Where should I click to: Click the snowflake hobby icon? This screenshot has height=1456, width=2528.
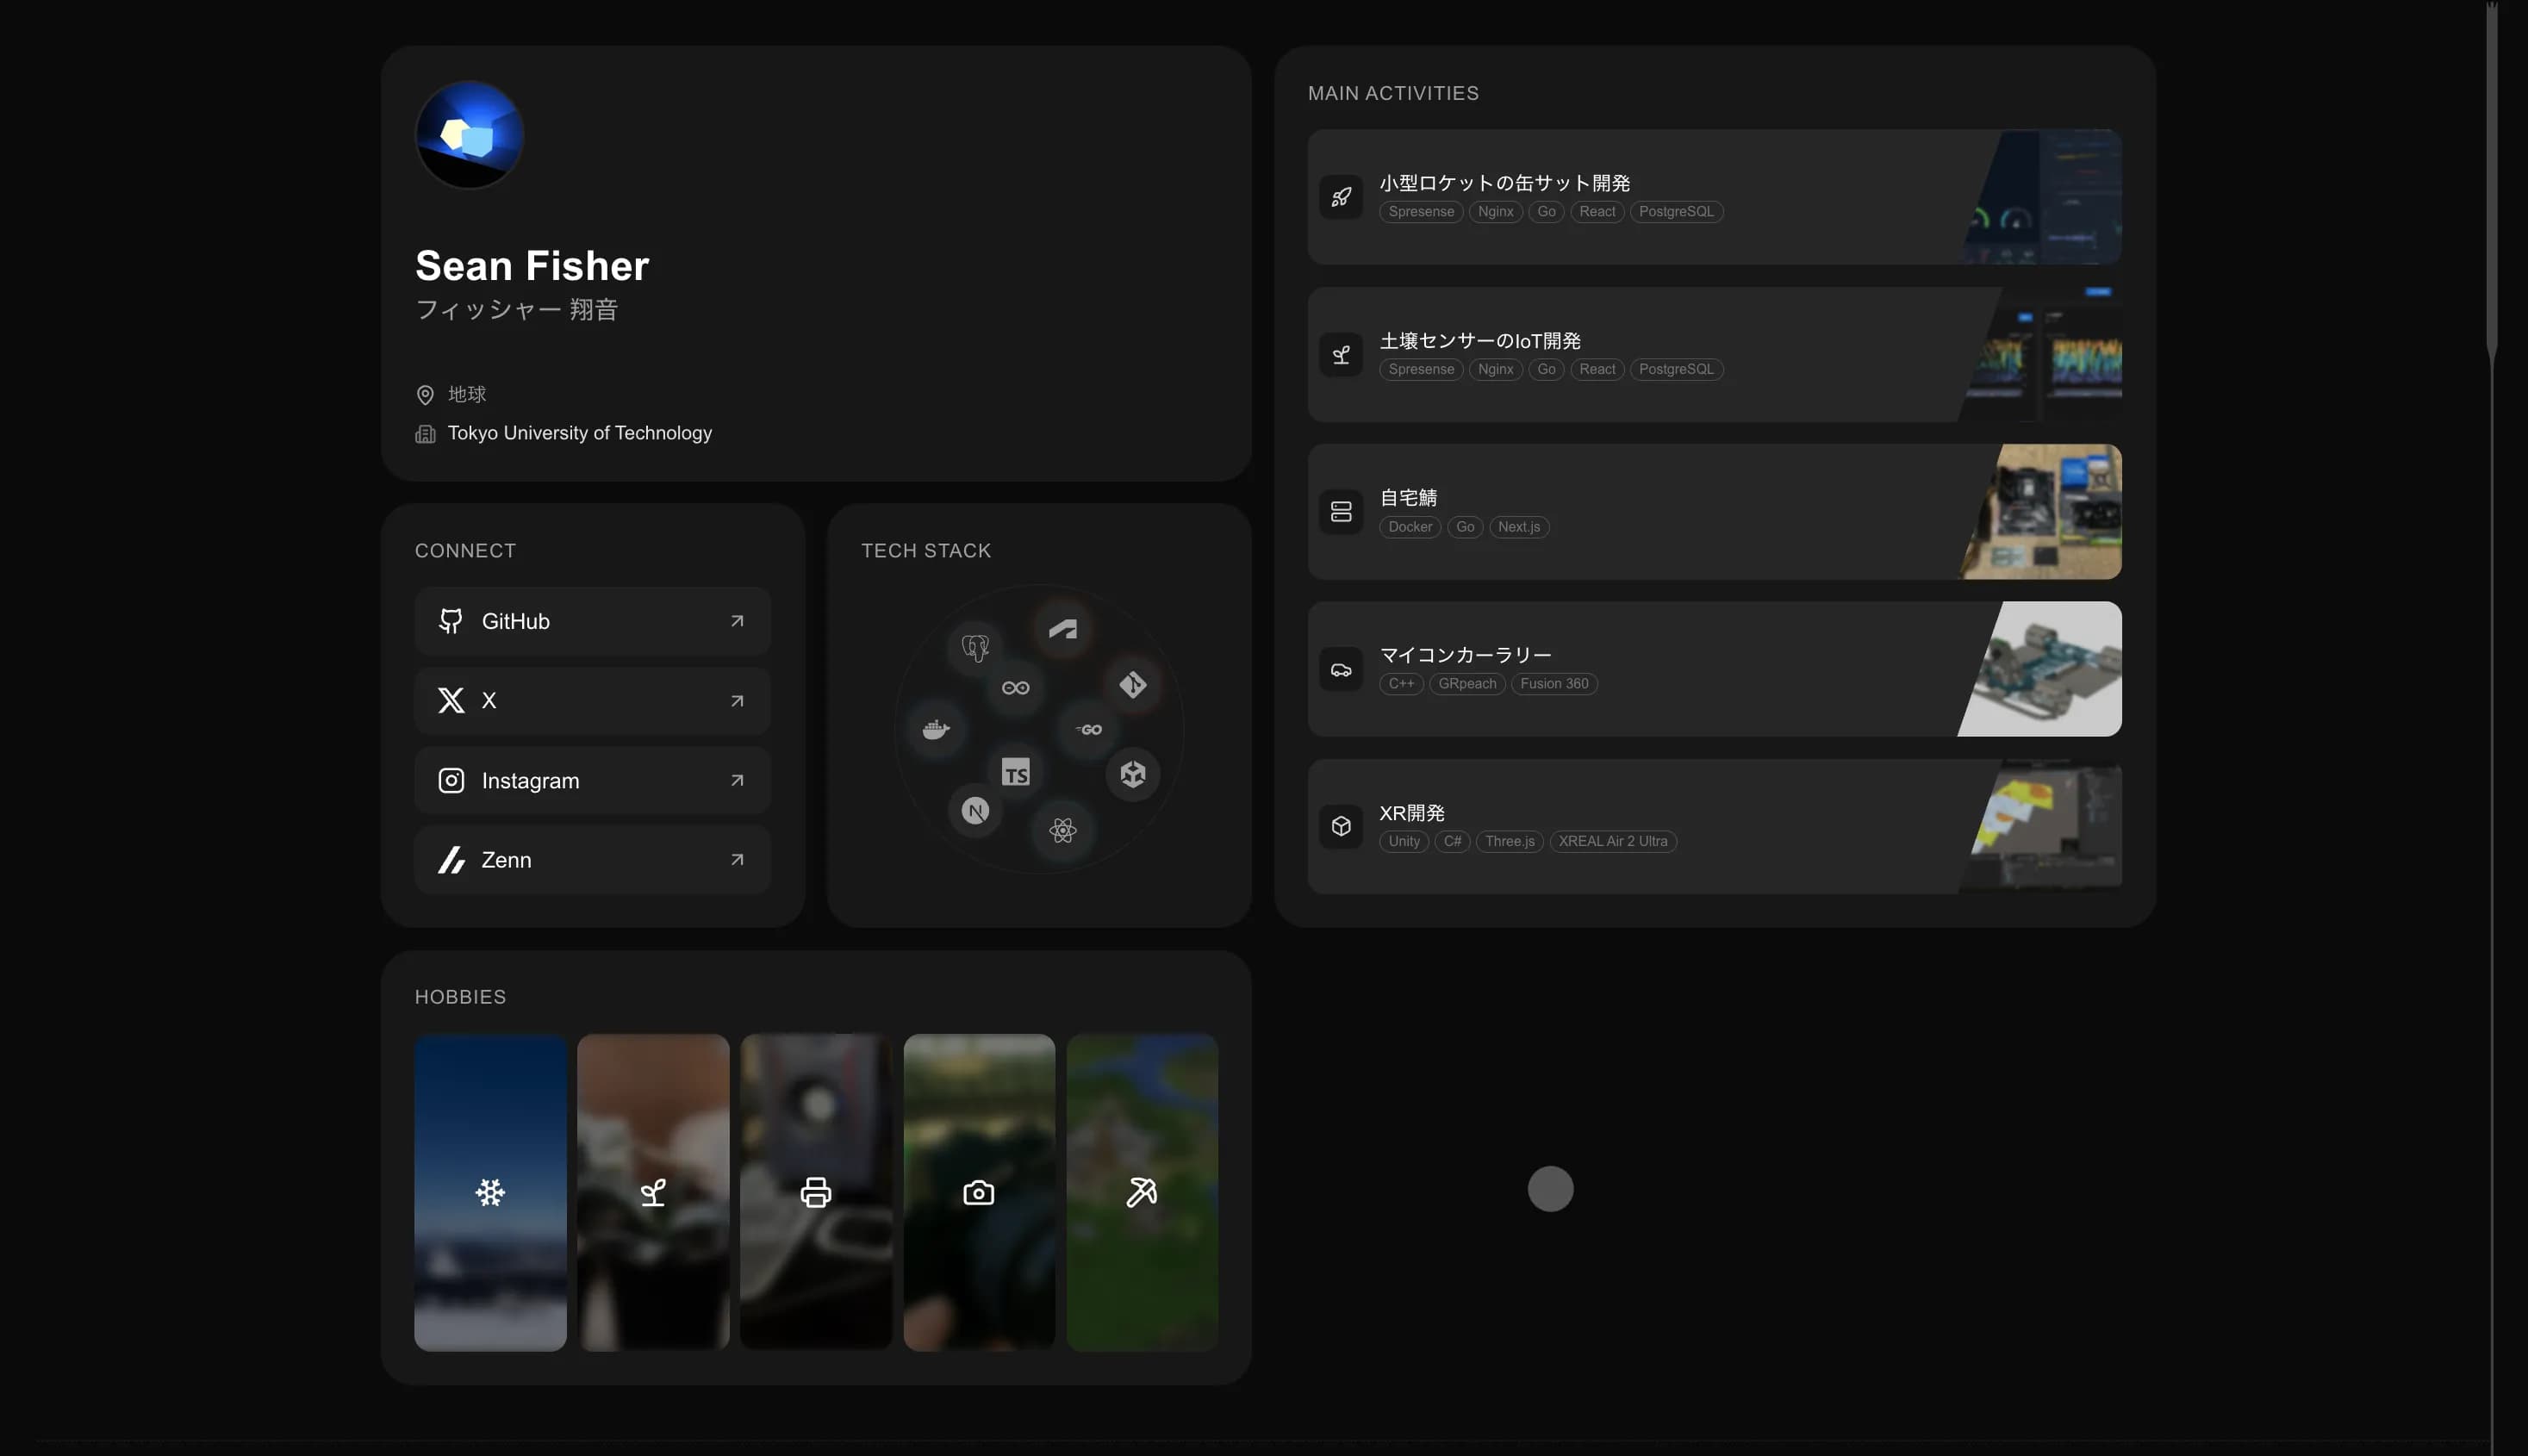coord(490,1192)
